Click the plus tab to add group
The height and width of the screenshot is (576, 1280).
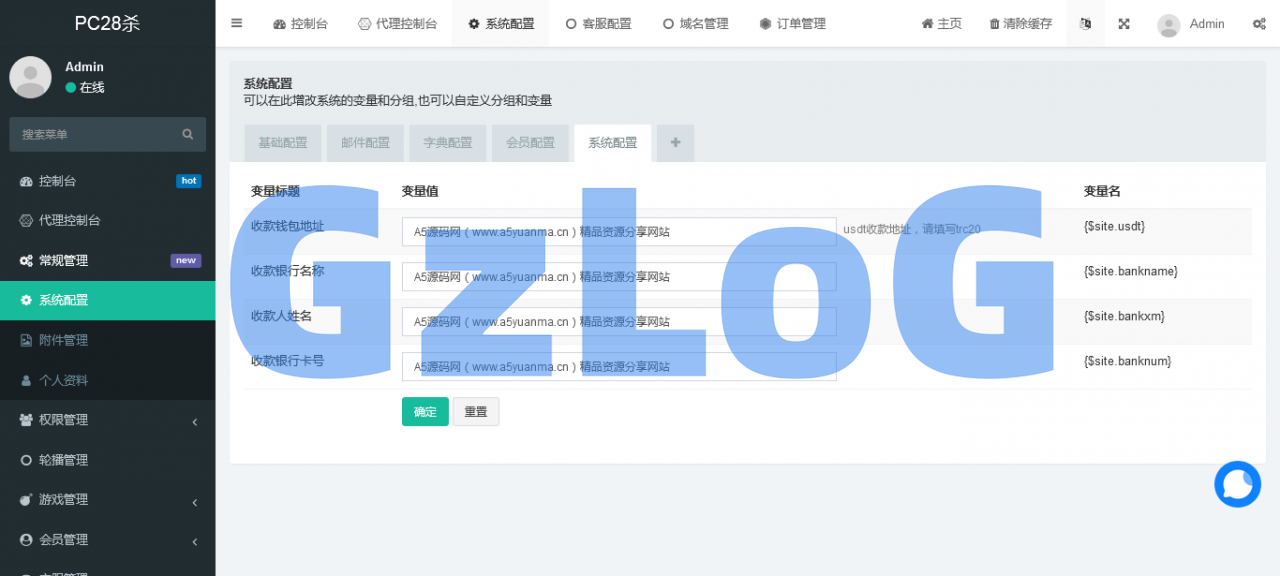coord(675,143)
